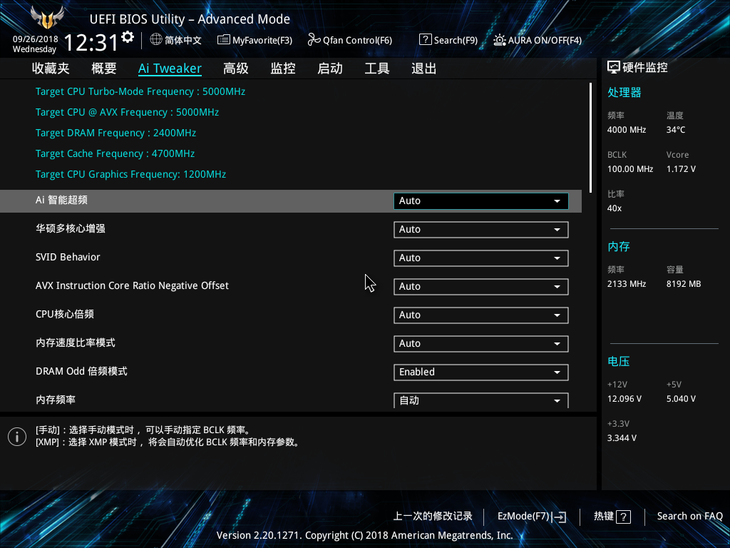The height and width of the screenshot is (548, 730).
Task: Click the 电压 section heading
Action: click(x=619, y=361)
